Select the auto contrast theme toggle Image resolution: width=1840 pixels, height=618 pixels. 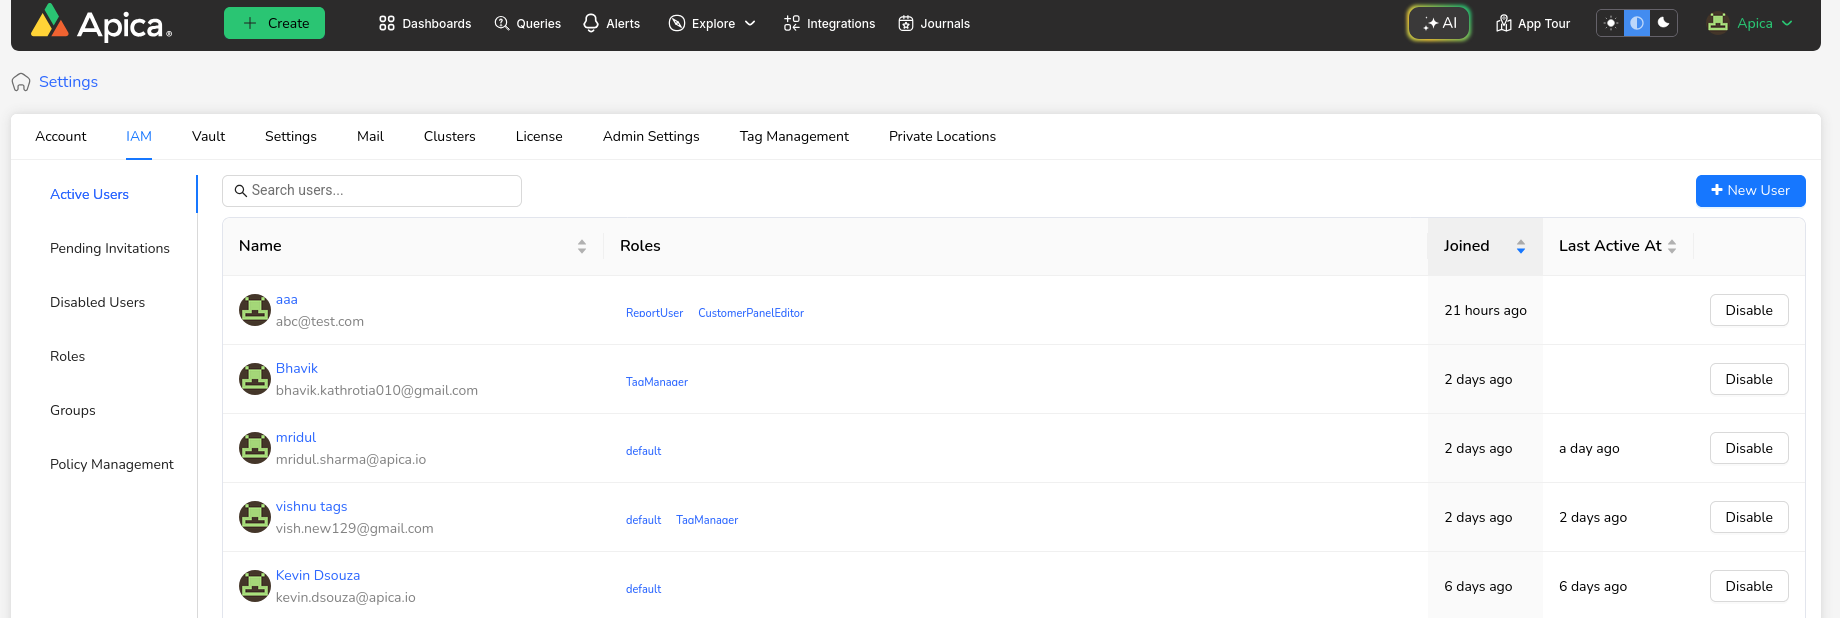(1637, 23)
